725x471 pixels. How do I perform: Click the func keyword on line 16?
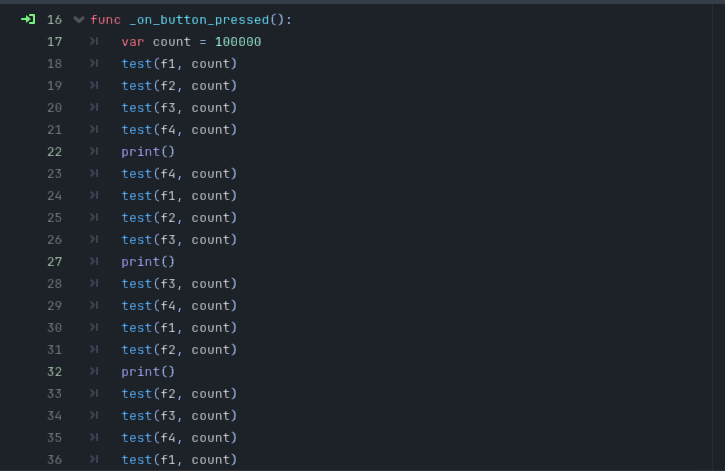[x=105, y=20]
